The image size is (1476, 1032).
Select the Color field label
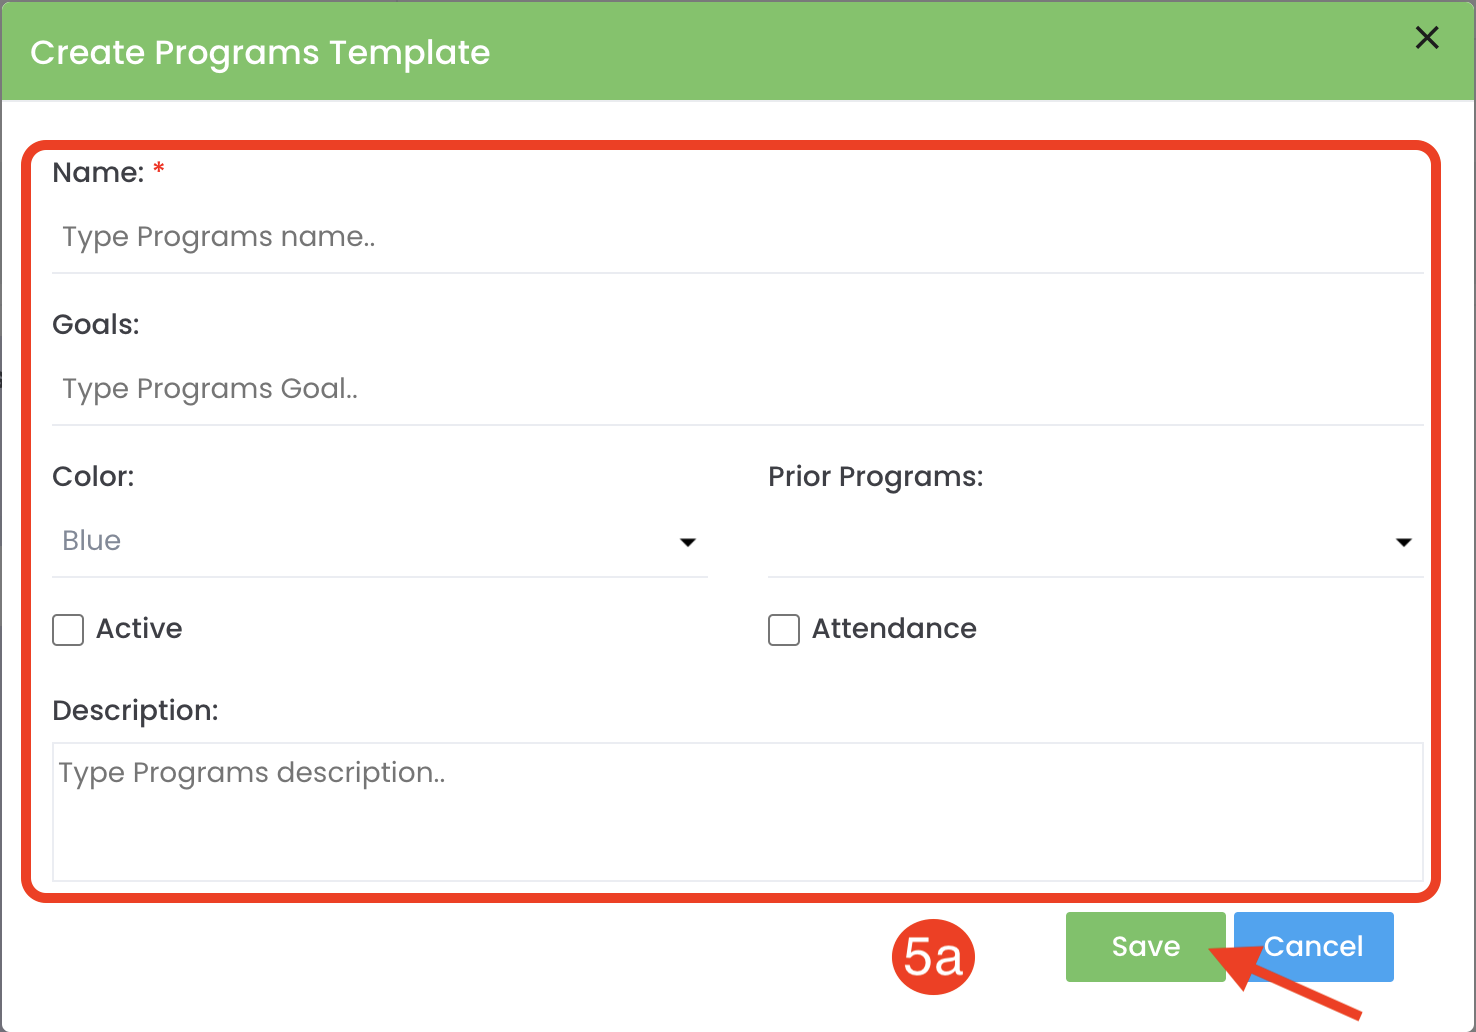pos(93,477)
